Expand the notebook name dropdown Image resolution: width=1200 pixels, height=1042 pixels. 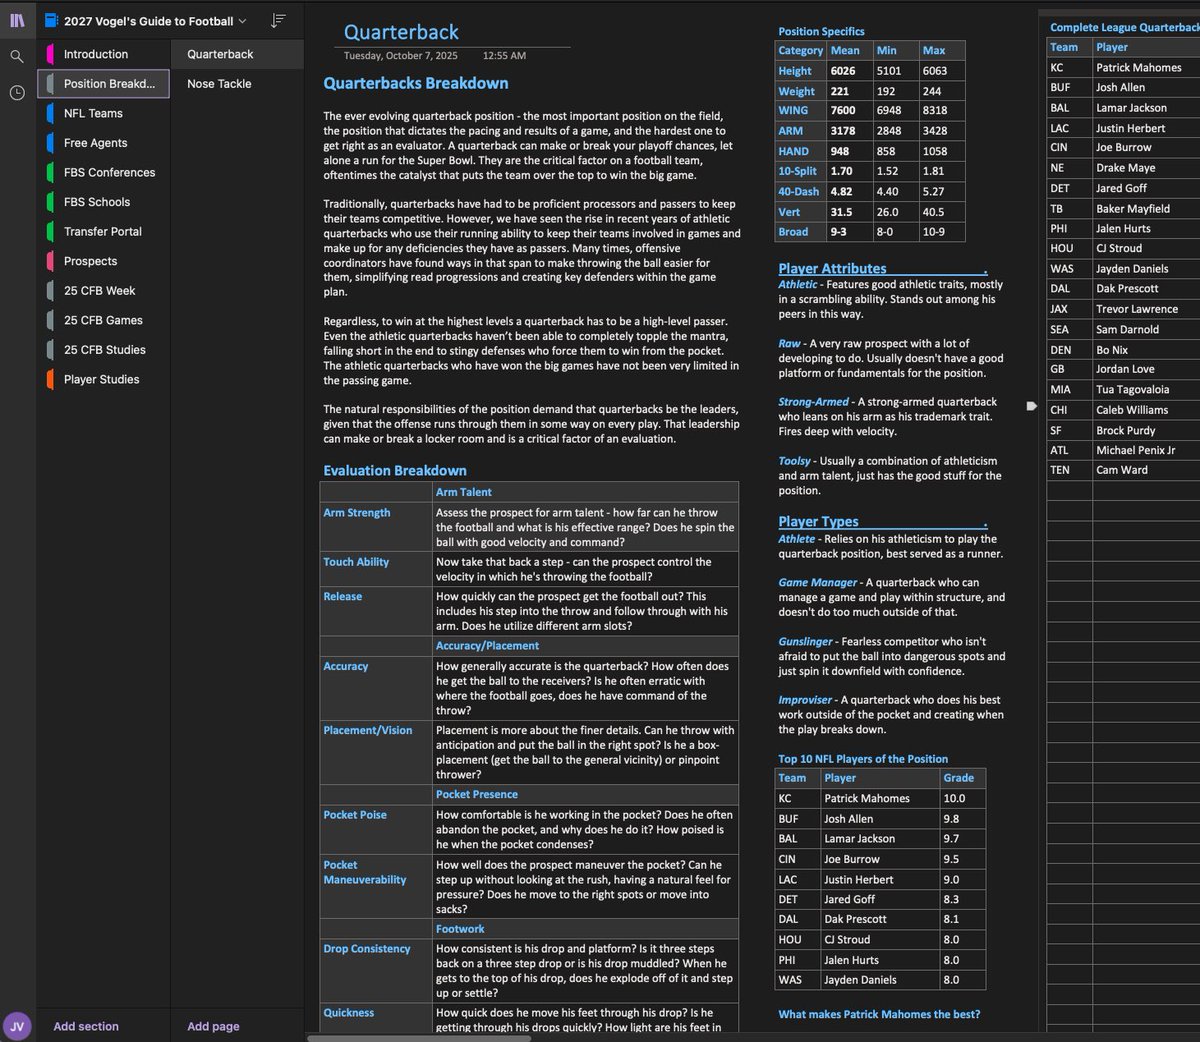(x=241, y=21)
